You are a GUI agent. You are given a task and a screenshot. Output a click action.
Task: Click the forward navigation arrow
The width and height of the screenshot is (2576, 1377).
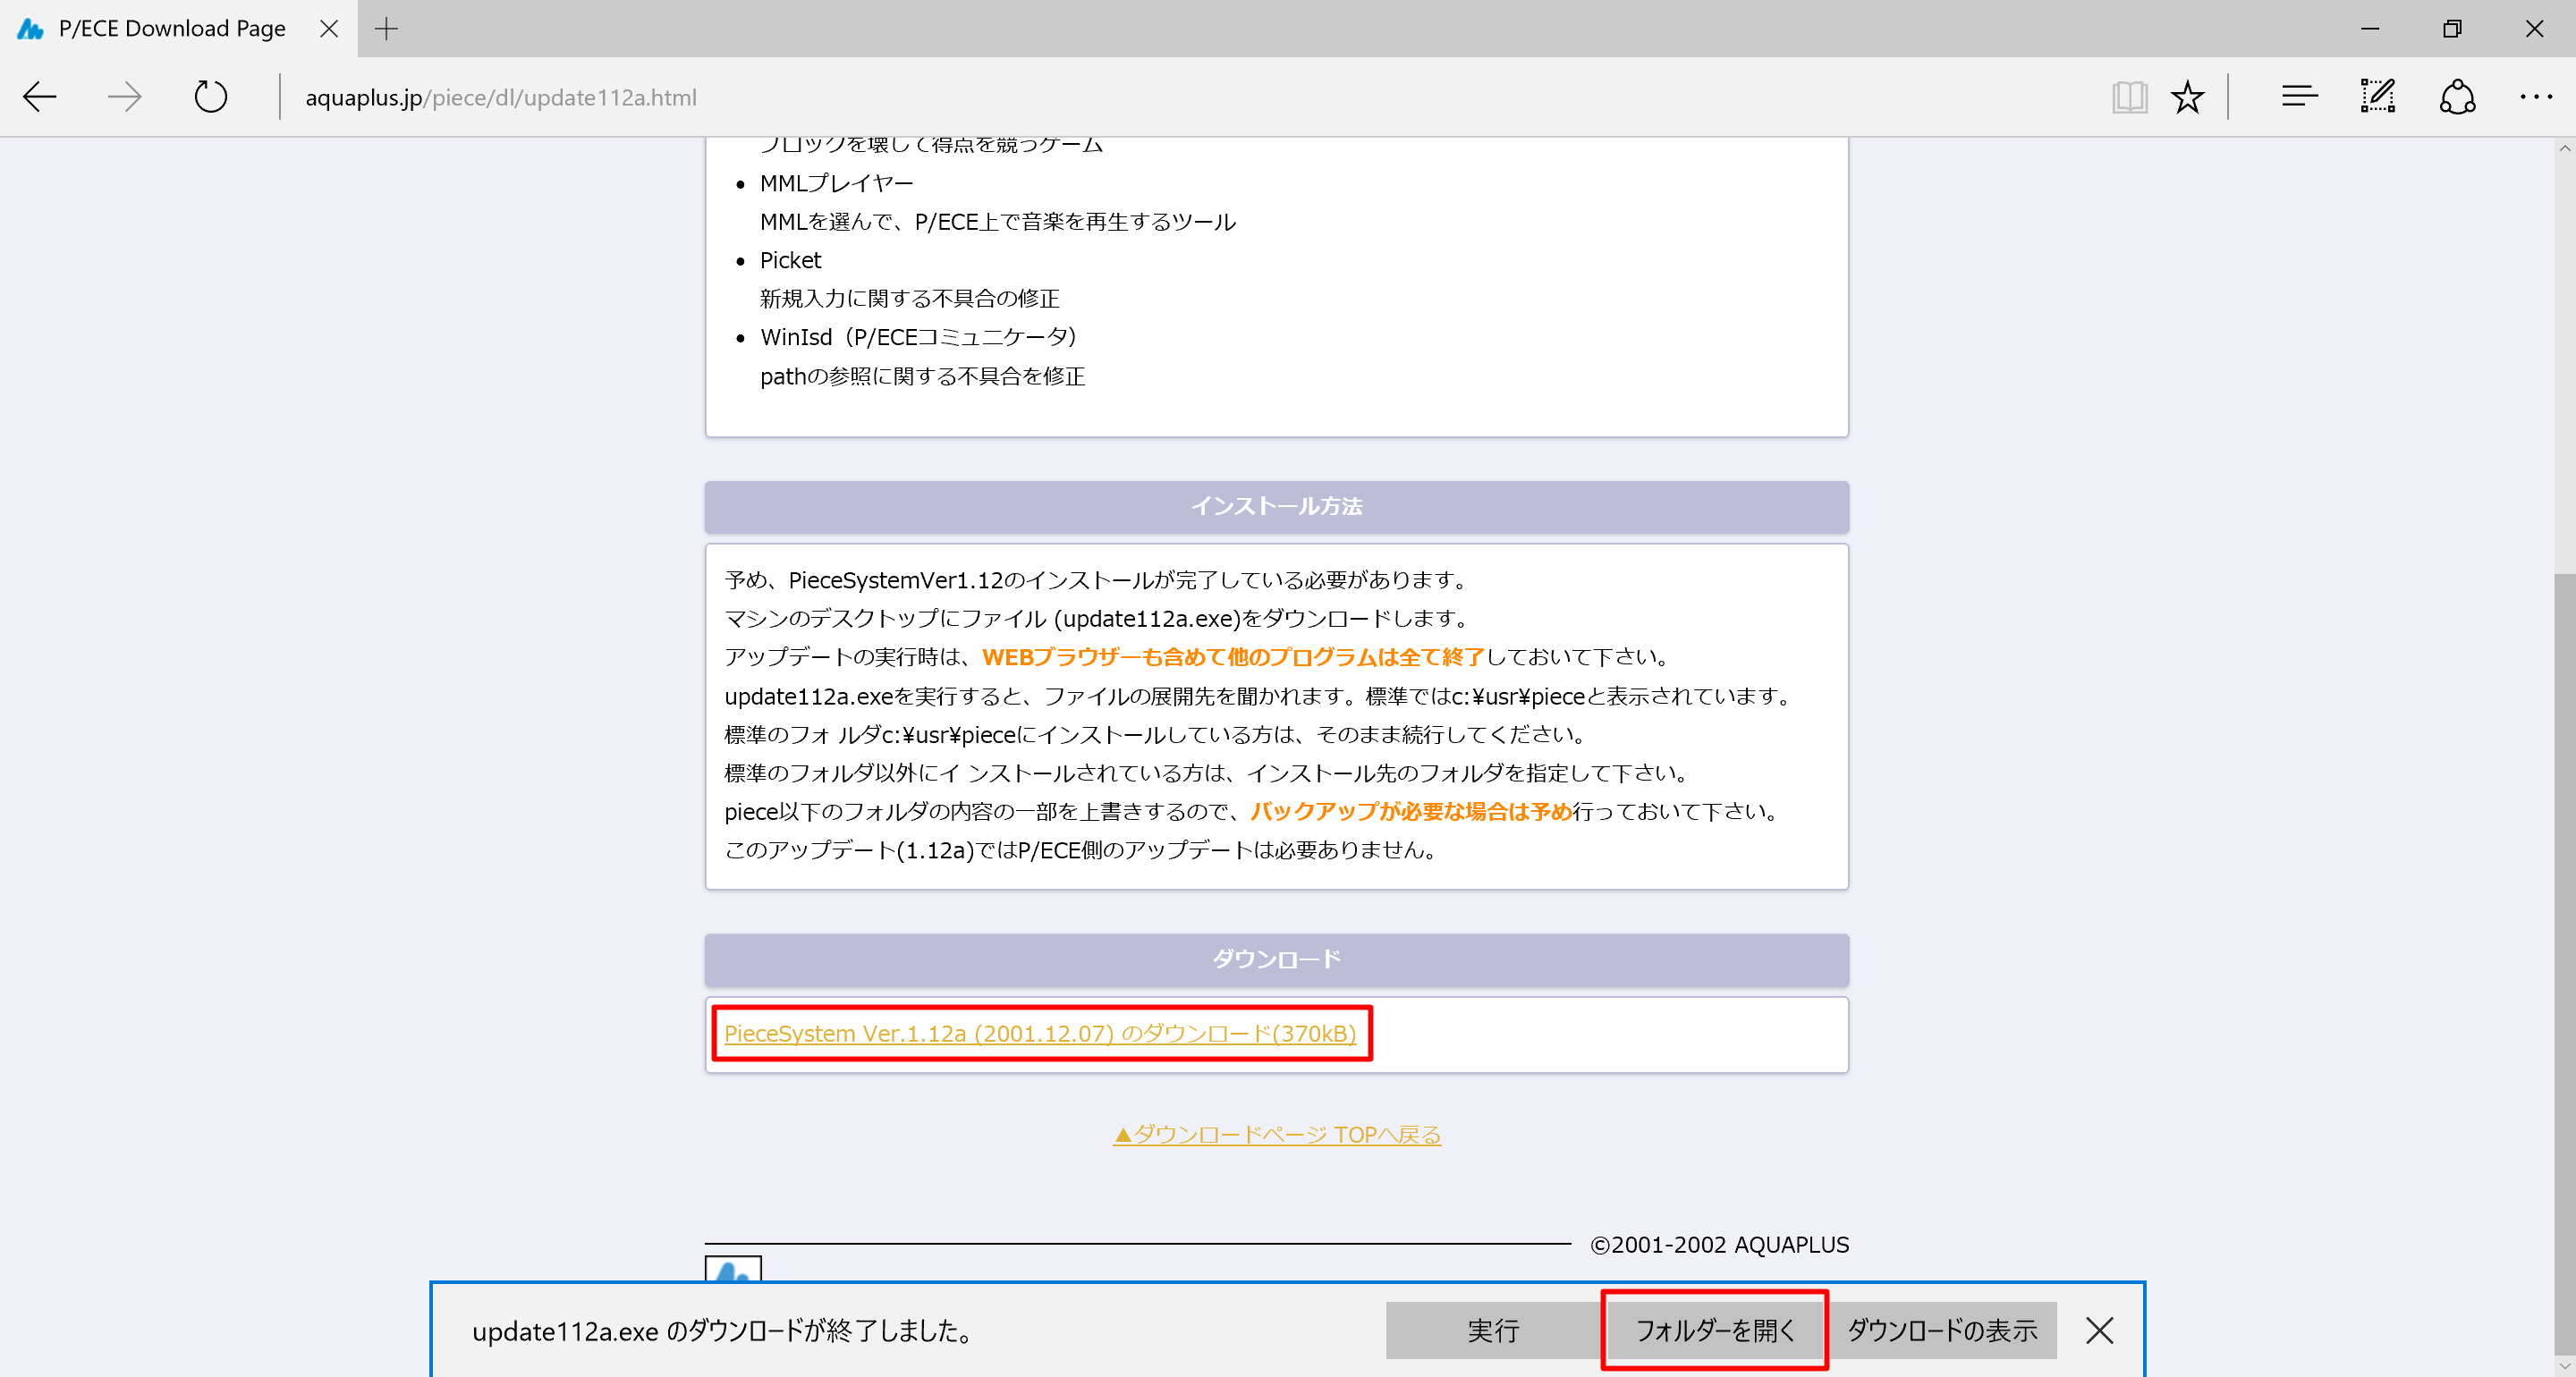(x=125, y=97)
